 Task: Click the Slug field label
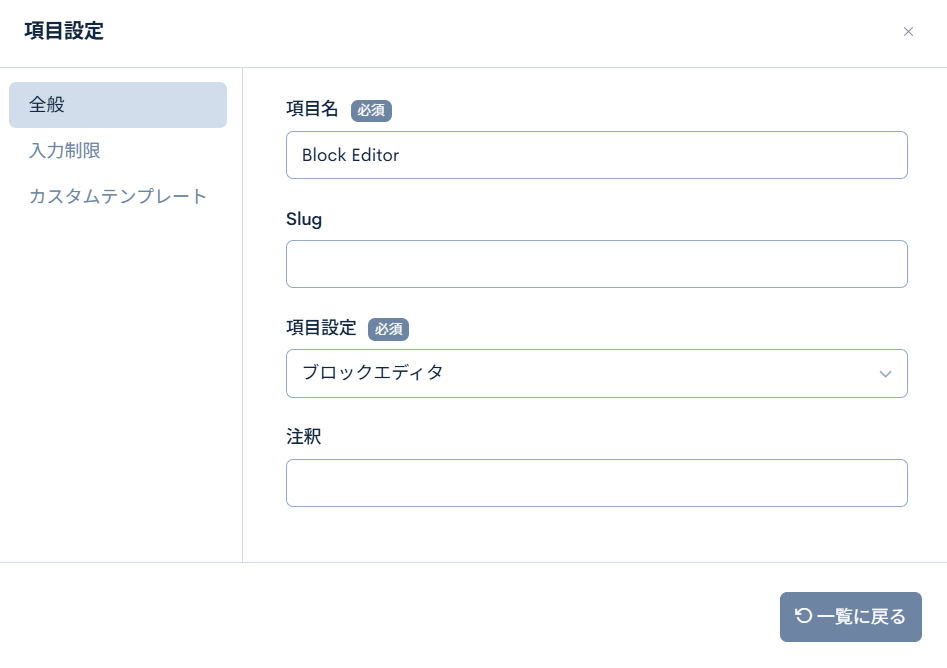click(x=304, y=219)
